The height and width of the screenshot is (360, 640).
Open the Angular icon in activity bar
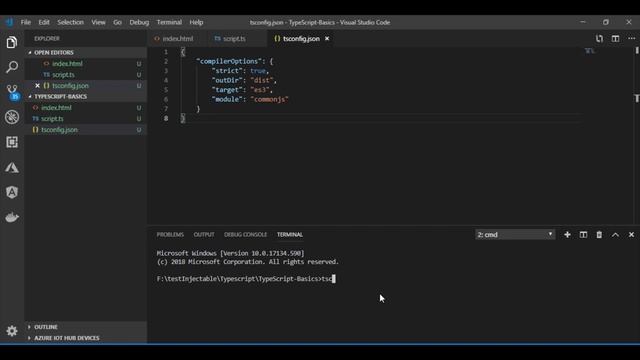12,192
